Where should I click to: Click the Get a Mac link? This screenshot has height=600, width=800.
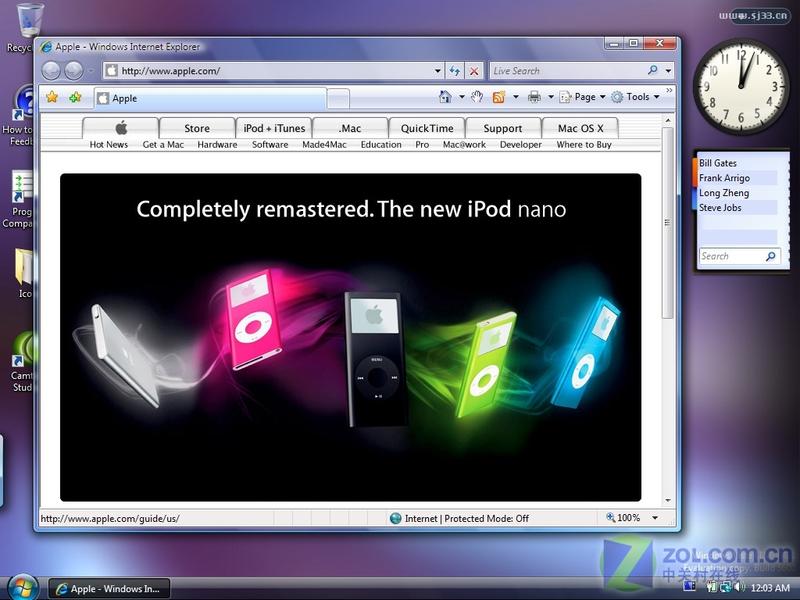163,144
